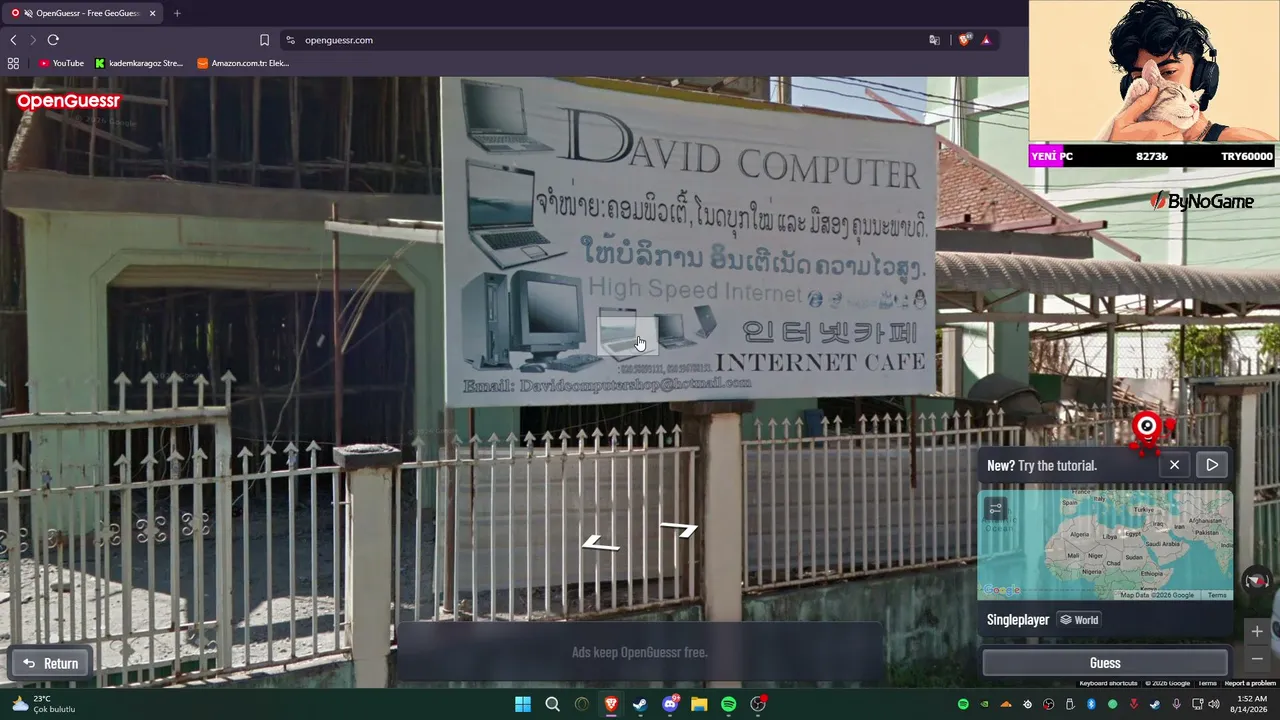This screenshot has height=720, width=1280.
Task: Open the translate page icon
Action: (x=934, y=40)
